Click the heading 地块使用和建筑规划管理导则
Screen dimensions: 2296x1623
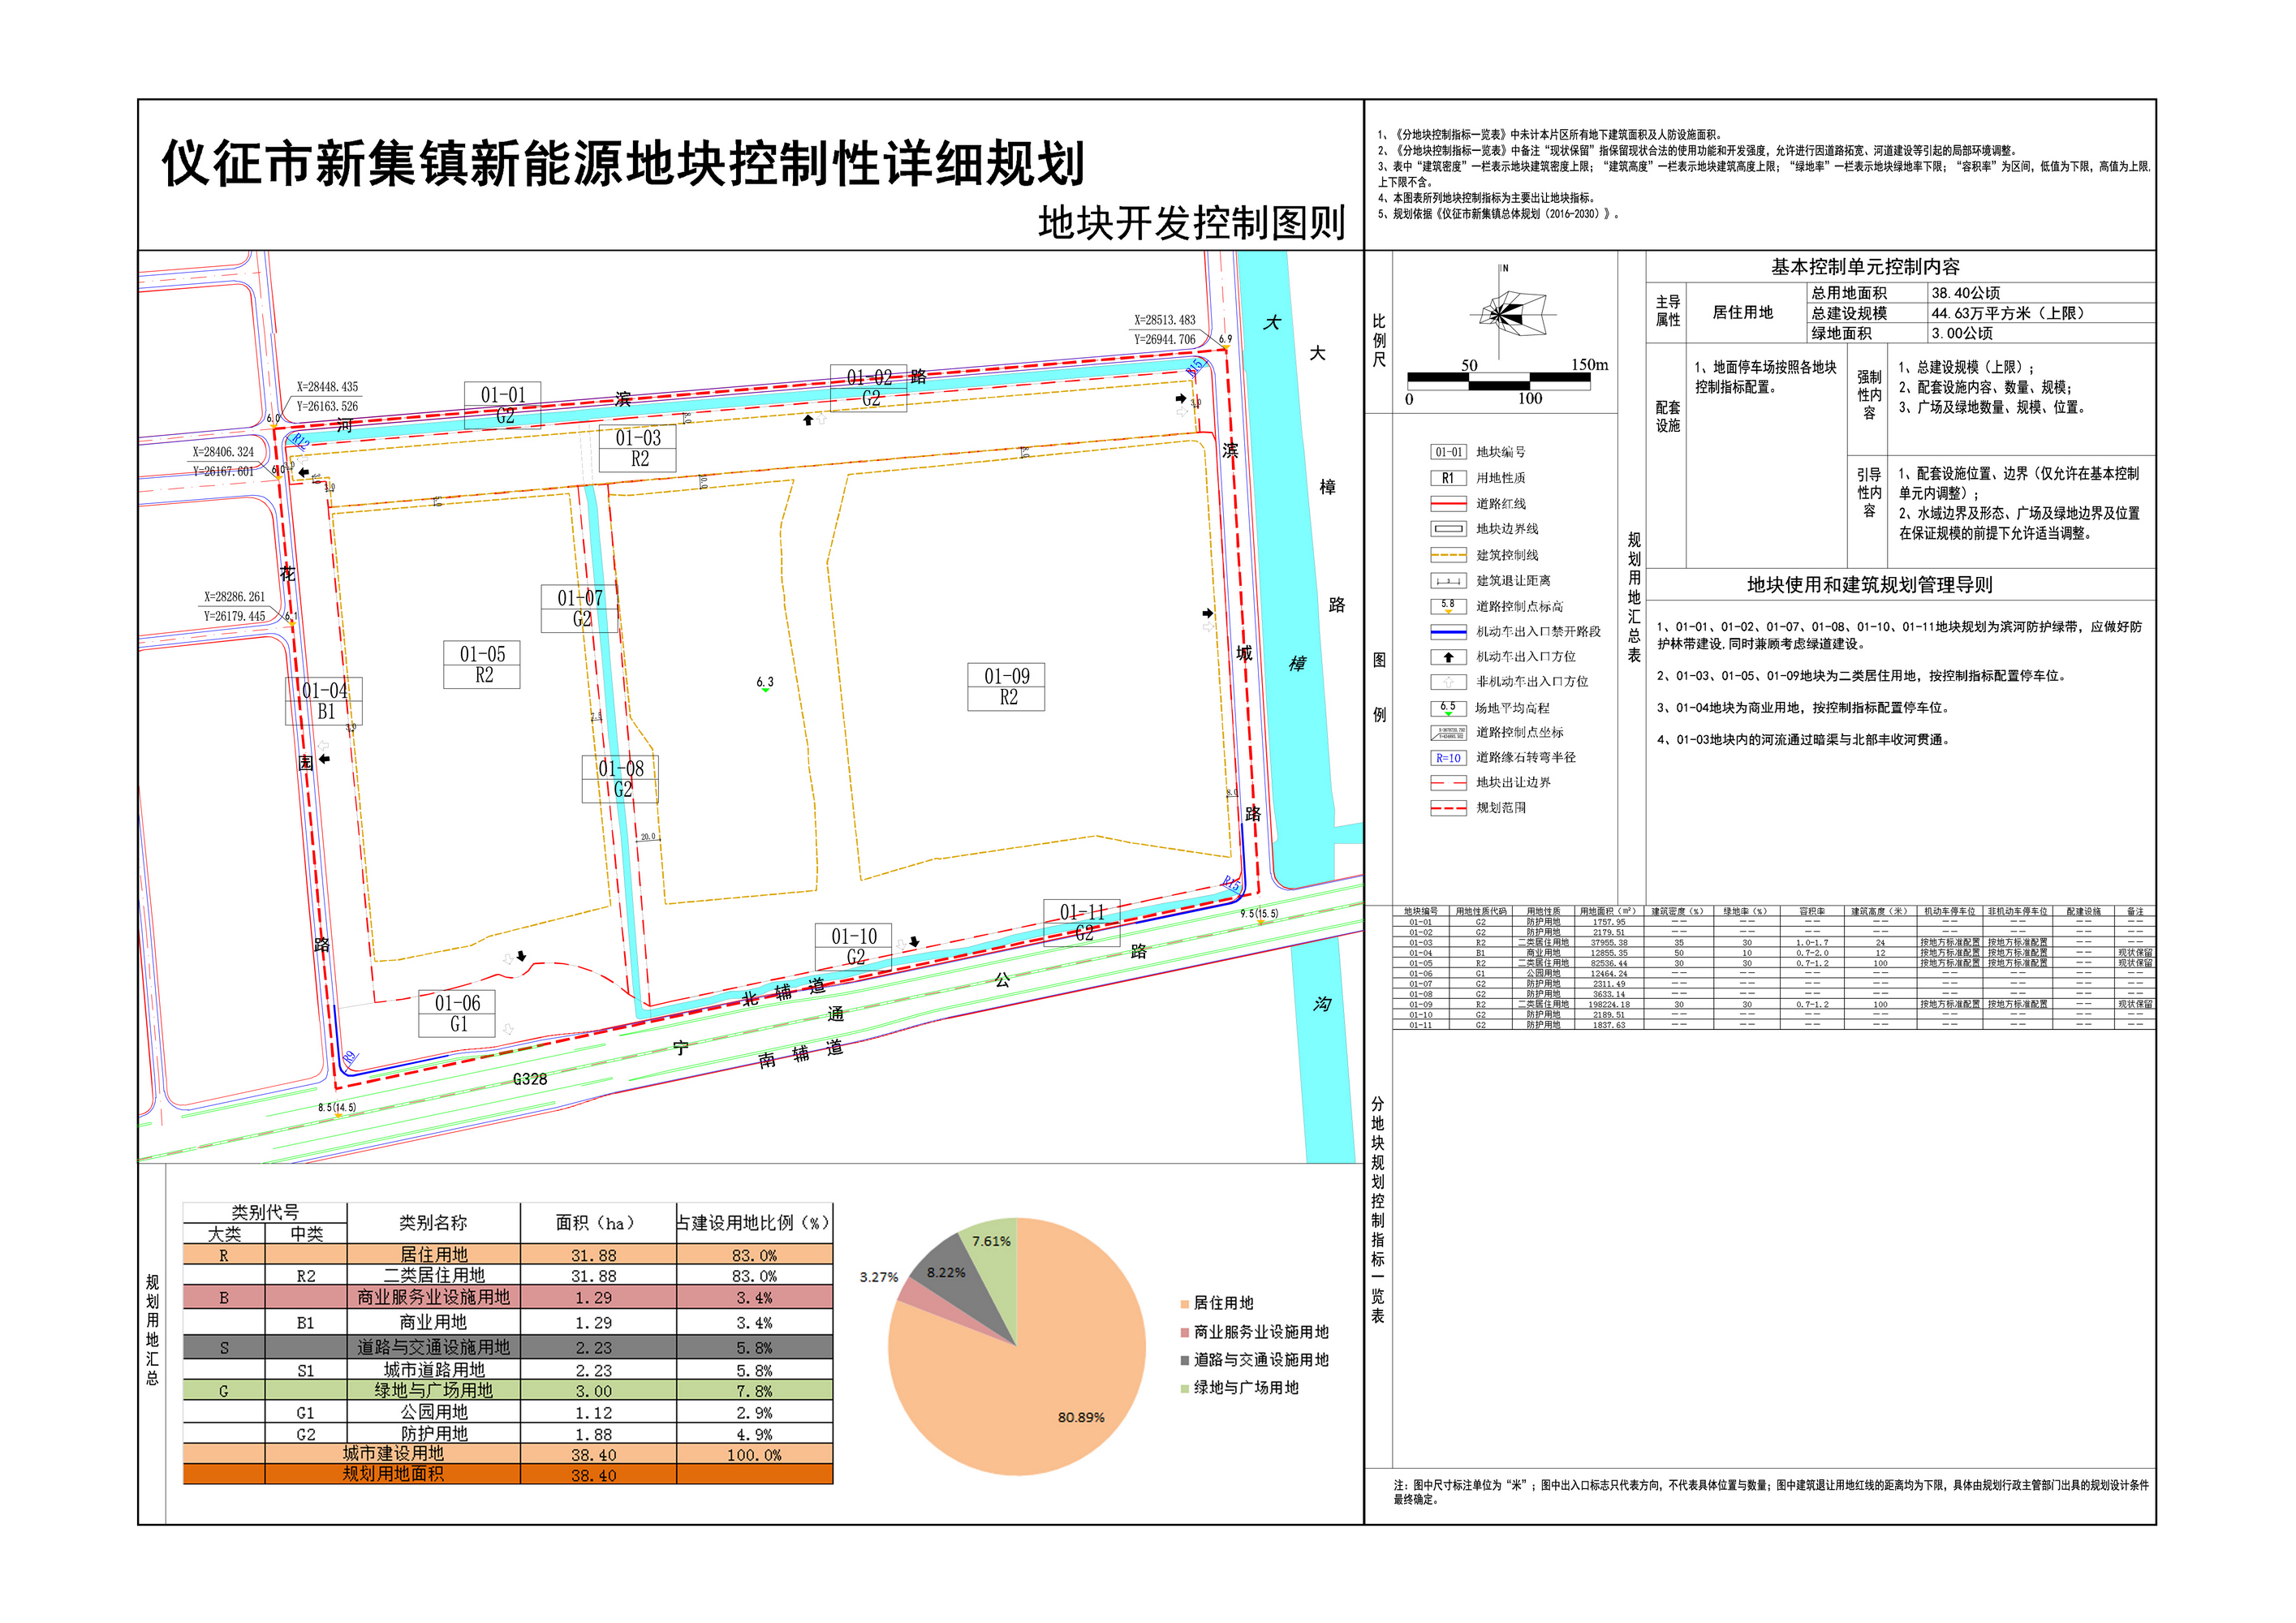coord(1869,585)
